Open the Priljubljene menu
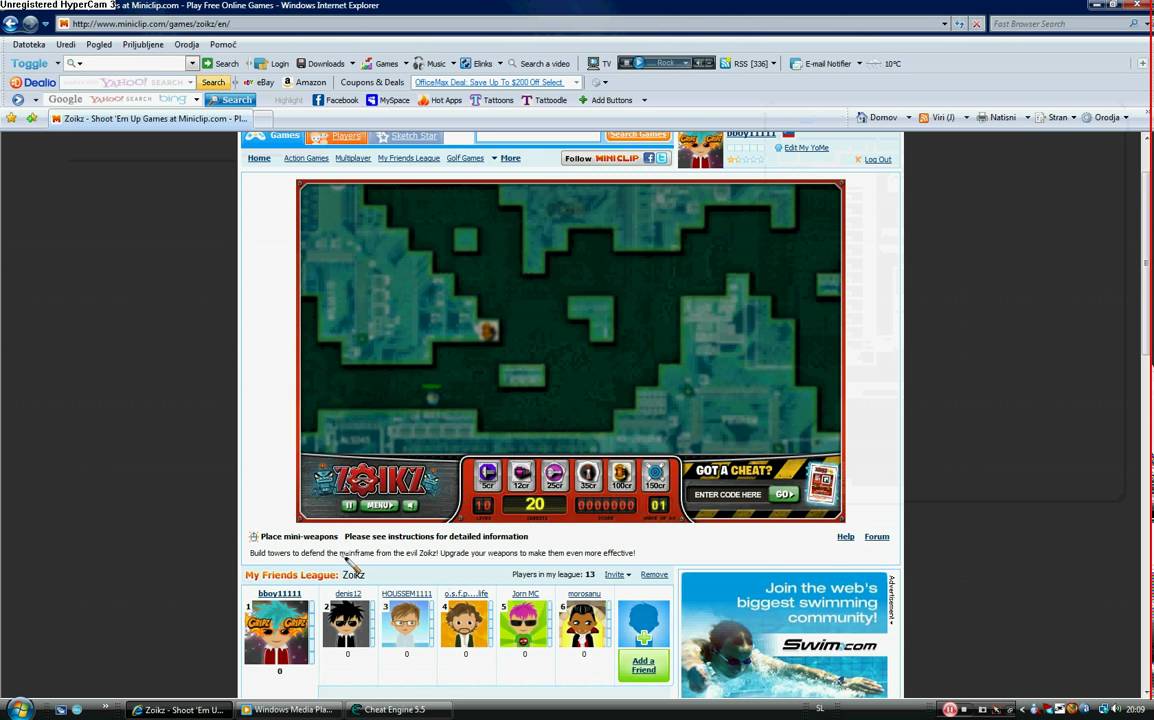Viewport: 1154px width, 720px height. [x=143, y=44]
